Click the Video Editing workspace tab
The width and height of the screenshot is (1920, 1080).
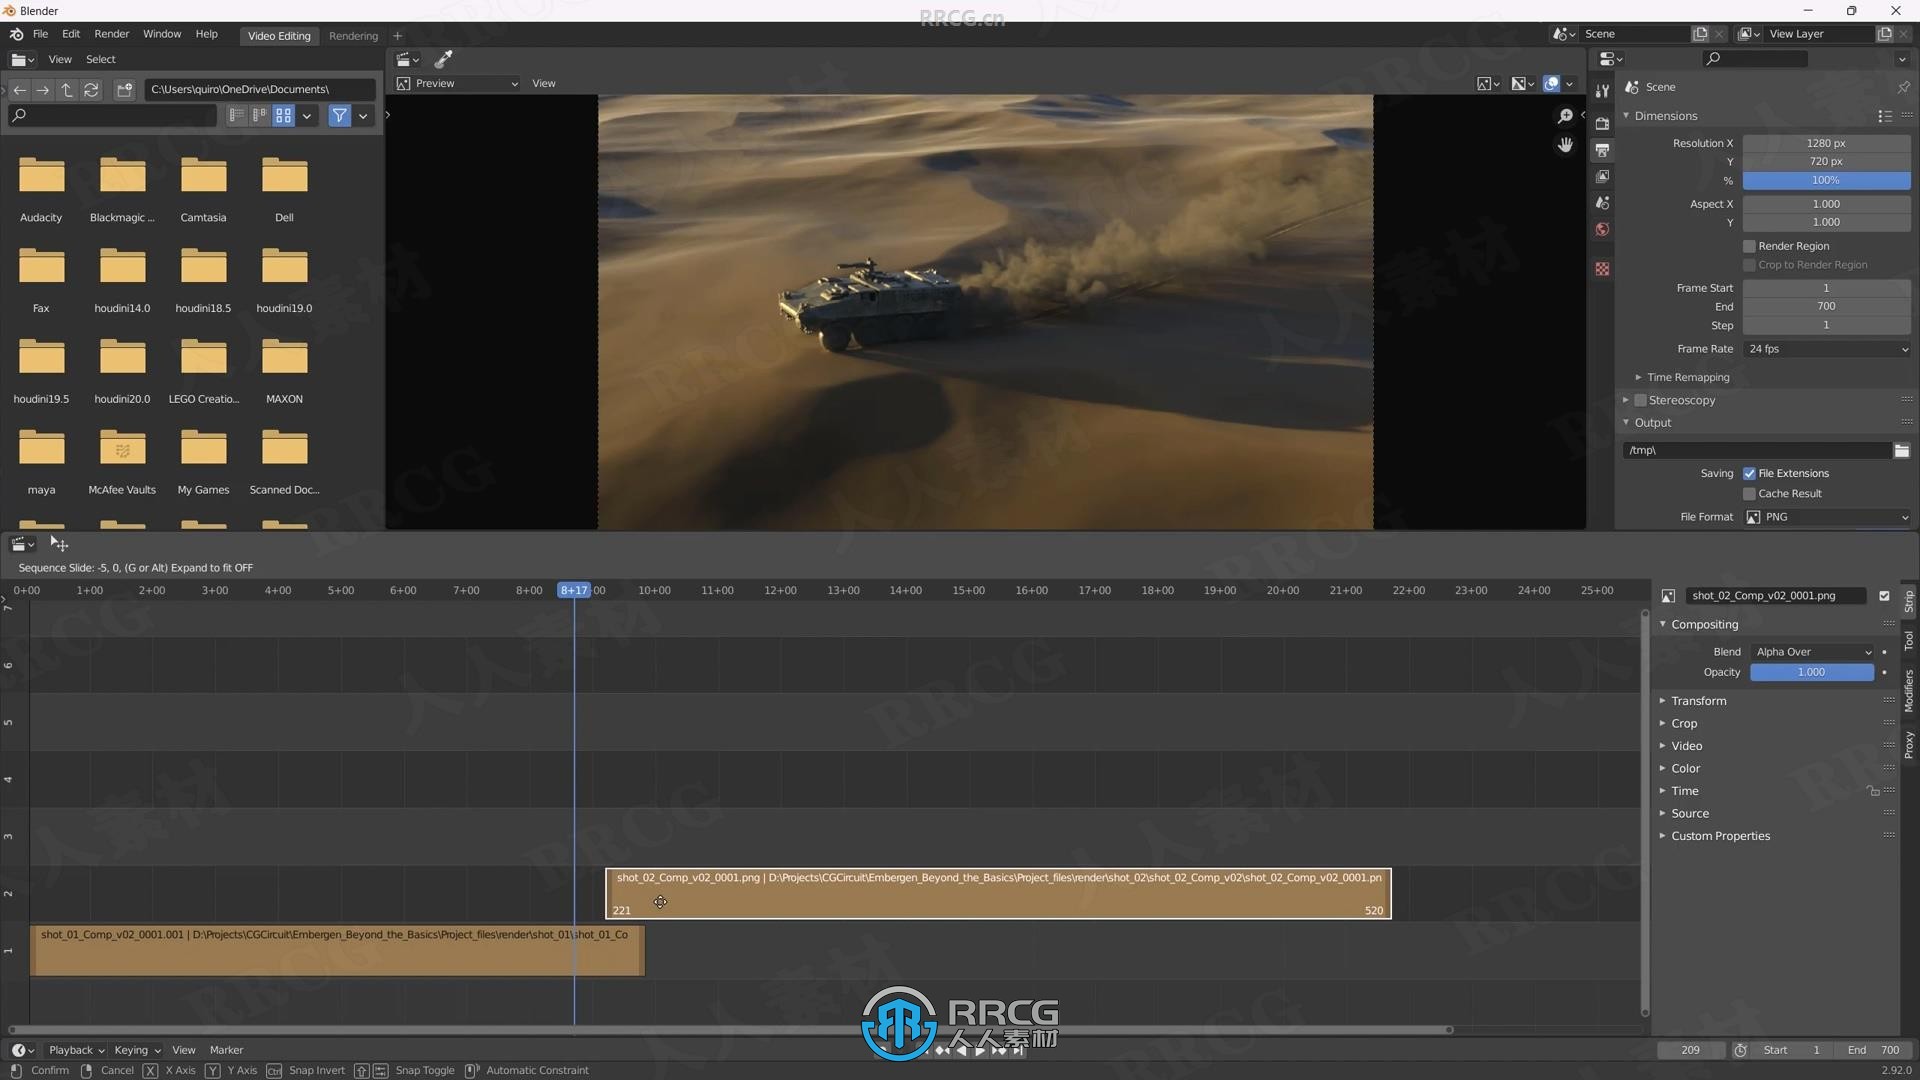(277, 33)
